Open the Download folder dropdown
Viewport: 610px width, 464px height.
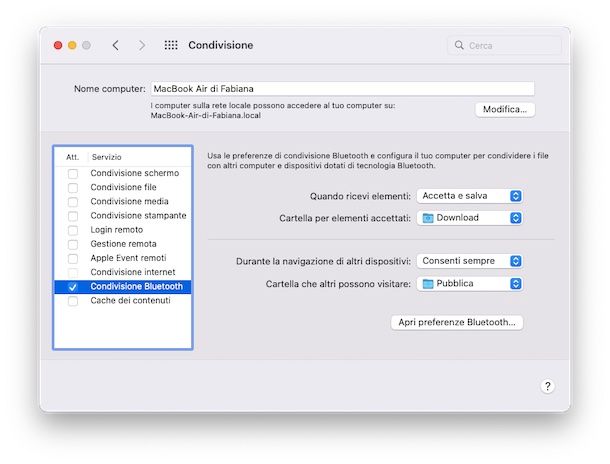pos(470,218)
